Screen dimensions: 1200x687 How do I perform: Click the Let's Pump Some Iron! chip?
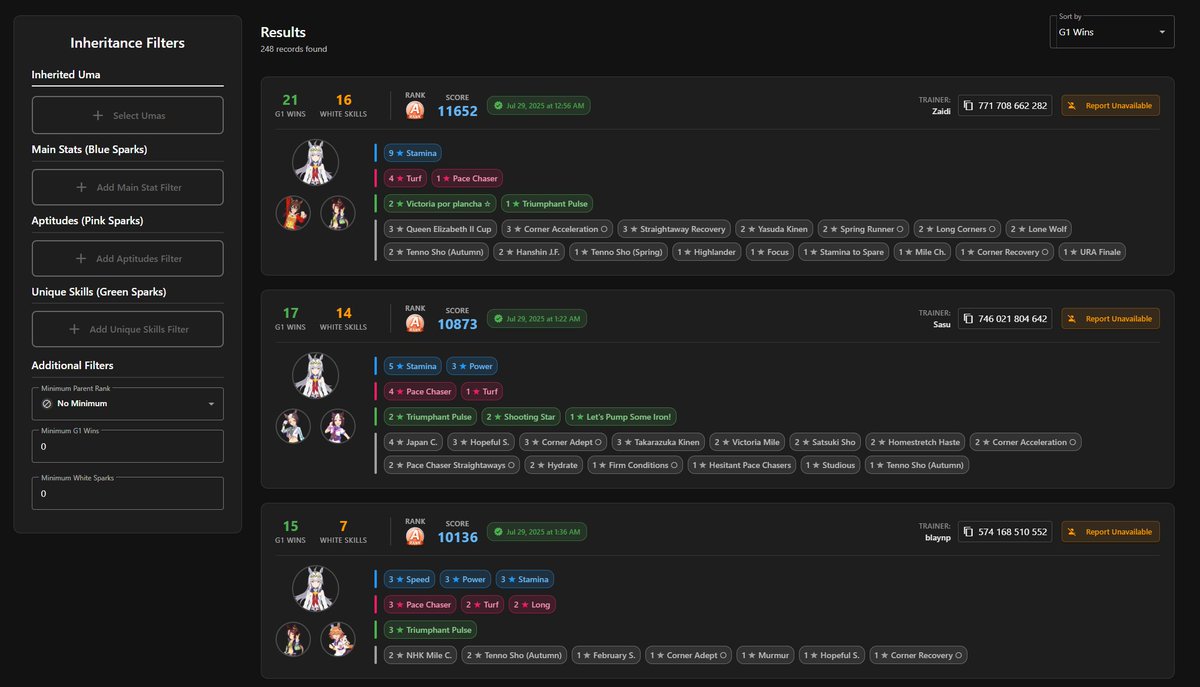click(x=621, y=417)
